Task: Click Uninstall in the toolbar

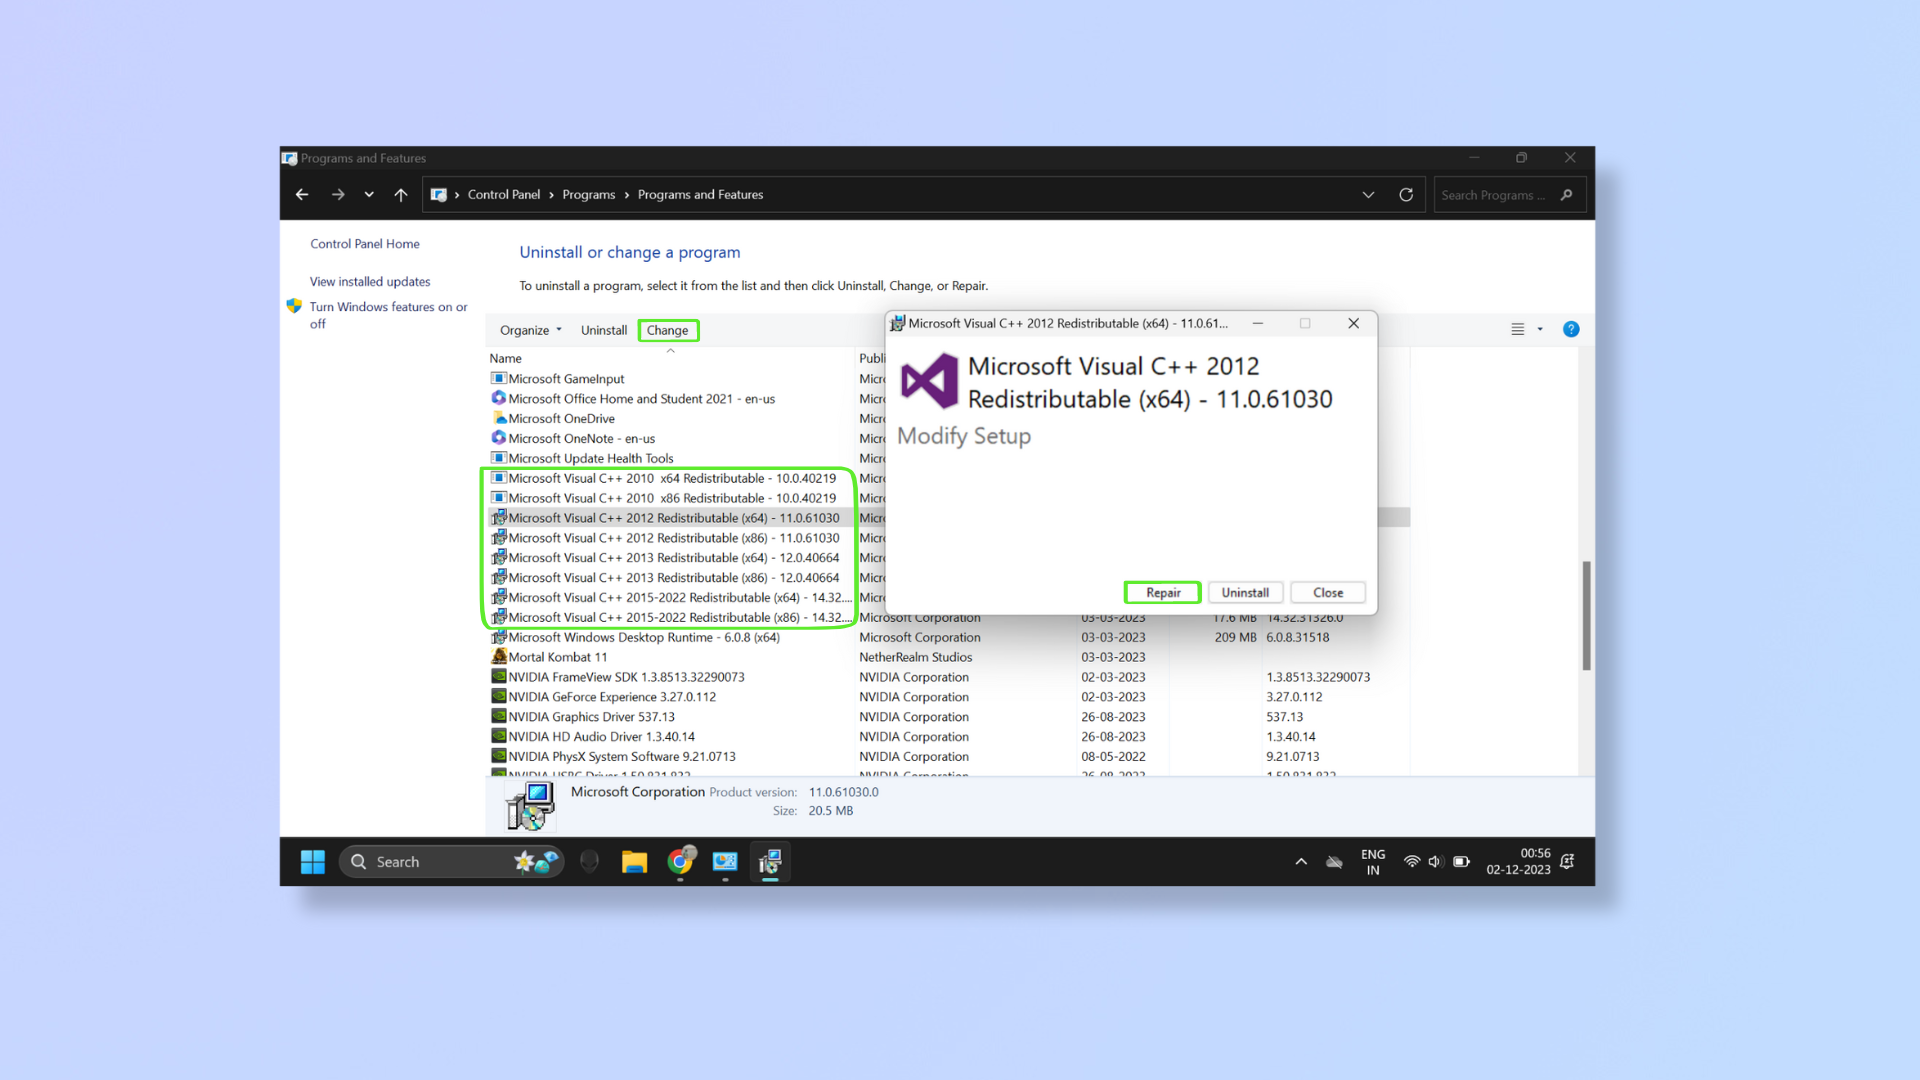Action: pyautogui.click(x=604, y=330)
